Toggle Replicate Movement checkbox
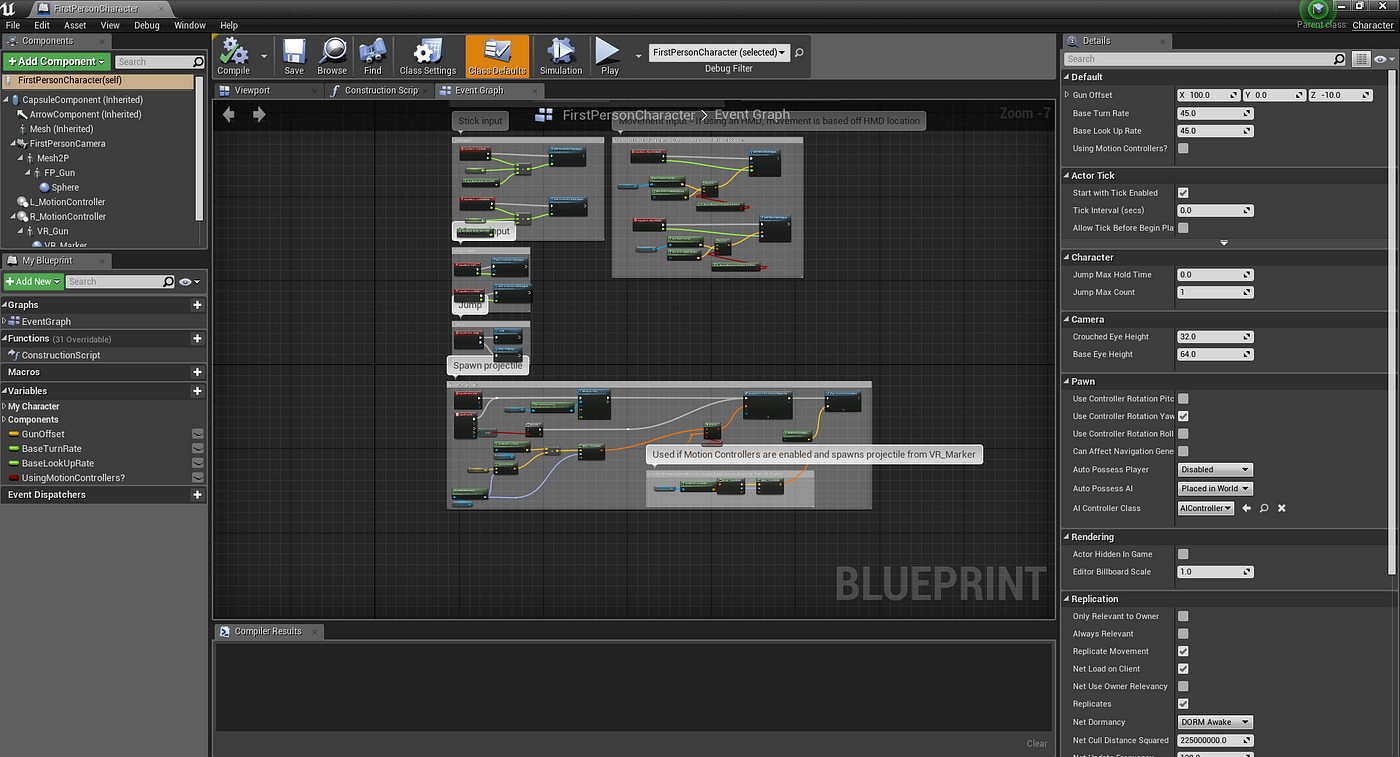1400x757 pixels. point(1183,651)
